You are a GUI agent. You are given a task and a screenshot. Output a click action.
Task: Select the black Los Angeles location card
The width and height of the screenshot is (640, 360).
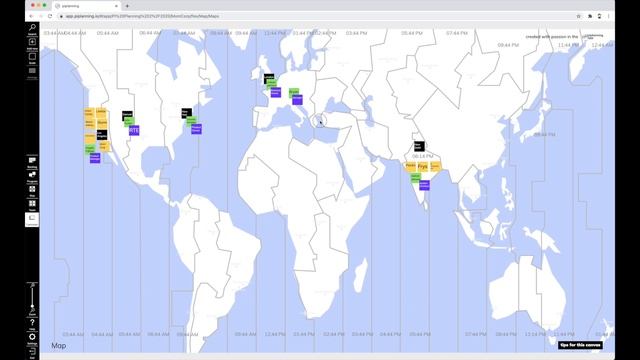[102, 134]
